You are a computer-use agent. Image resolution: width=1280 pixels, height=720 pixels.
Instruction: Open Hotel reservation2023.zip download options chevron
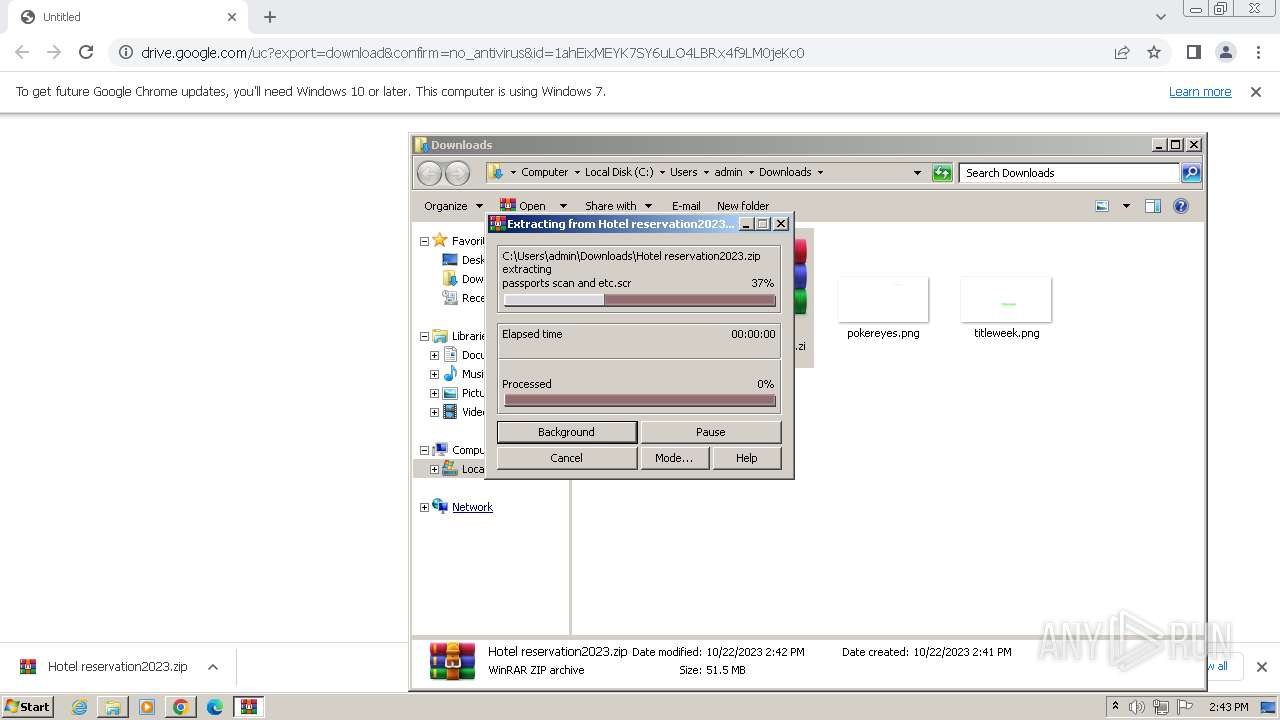(x=212, y=667)
